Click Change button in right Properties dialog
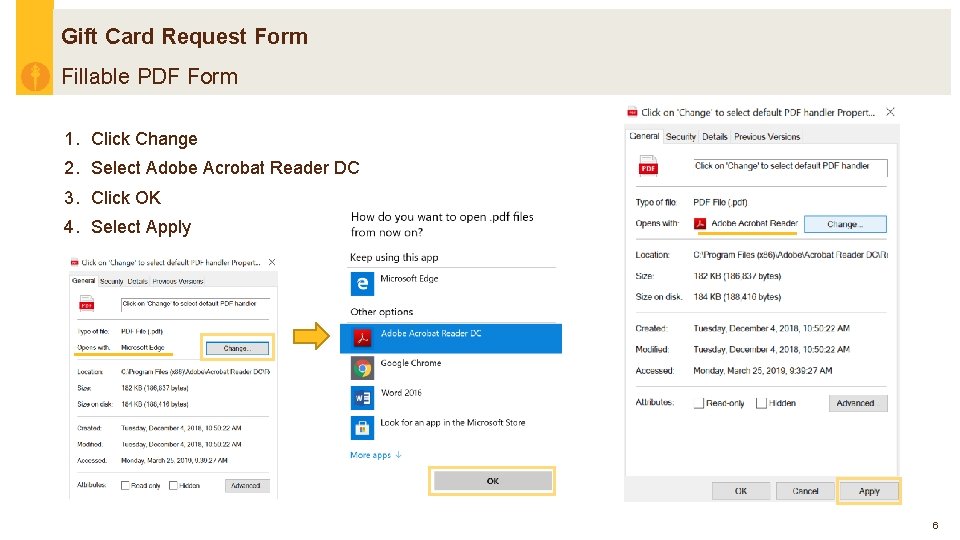 click(x=845, y=224)
